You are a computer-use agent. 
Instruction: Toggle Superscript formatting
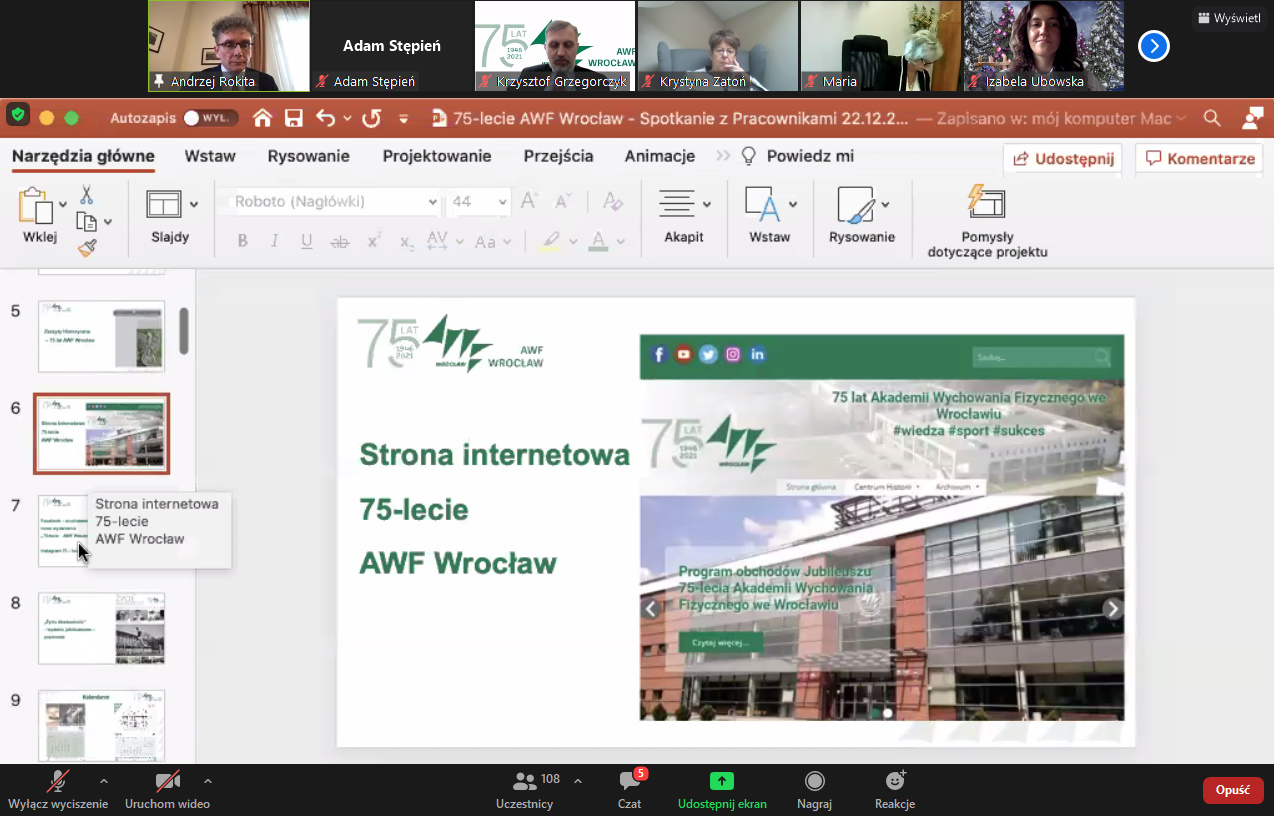click(374, 241)
